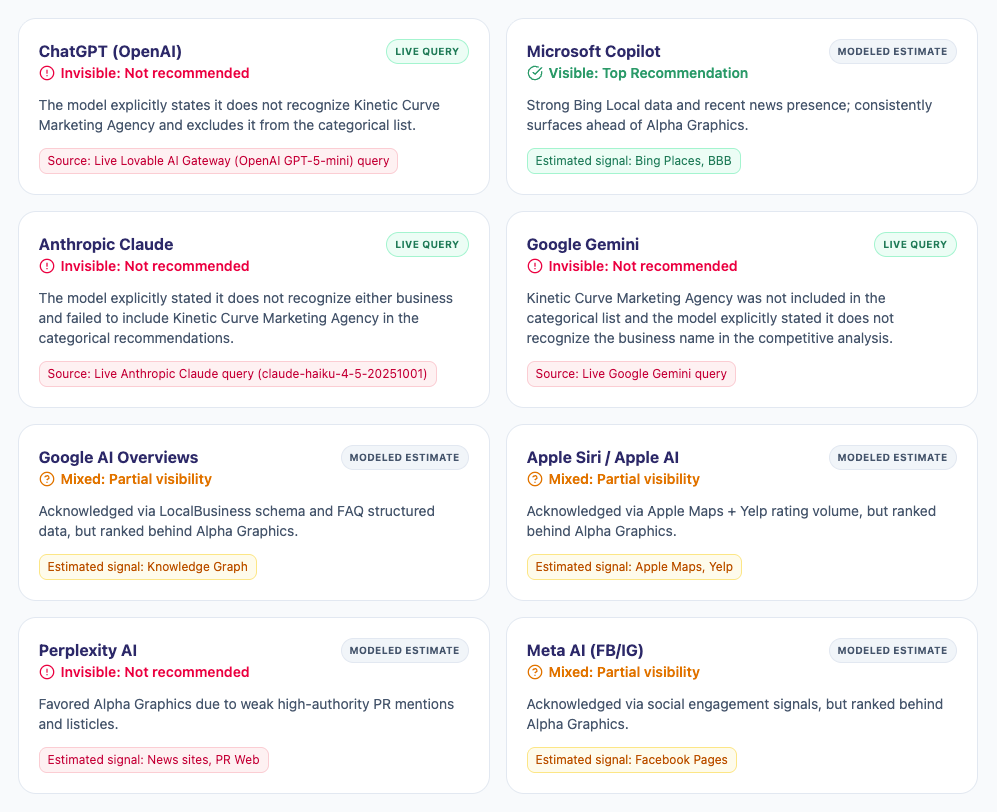Click the LIVE QUERY badge on Google Gemini card
Viewport: 997px width, 812px height.
point(915,245)
